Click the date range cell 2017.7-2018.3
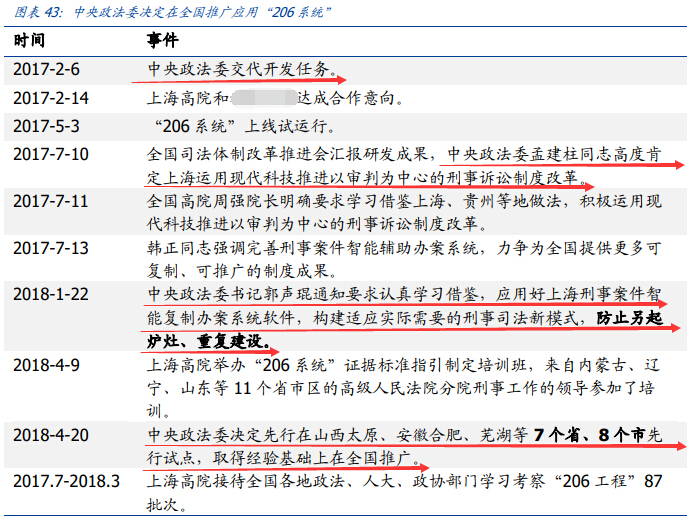Image resolution: width=696 pixels, height=517 pixels. coord(66,481)
